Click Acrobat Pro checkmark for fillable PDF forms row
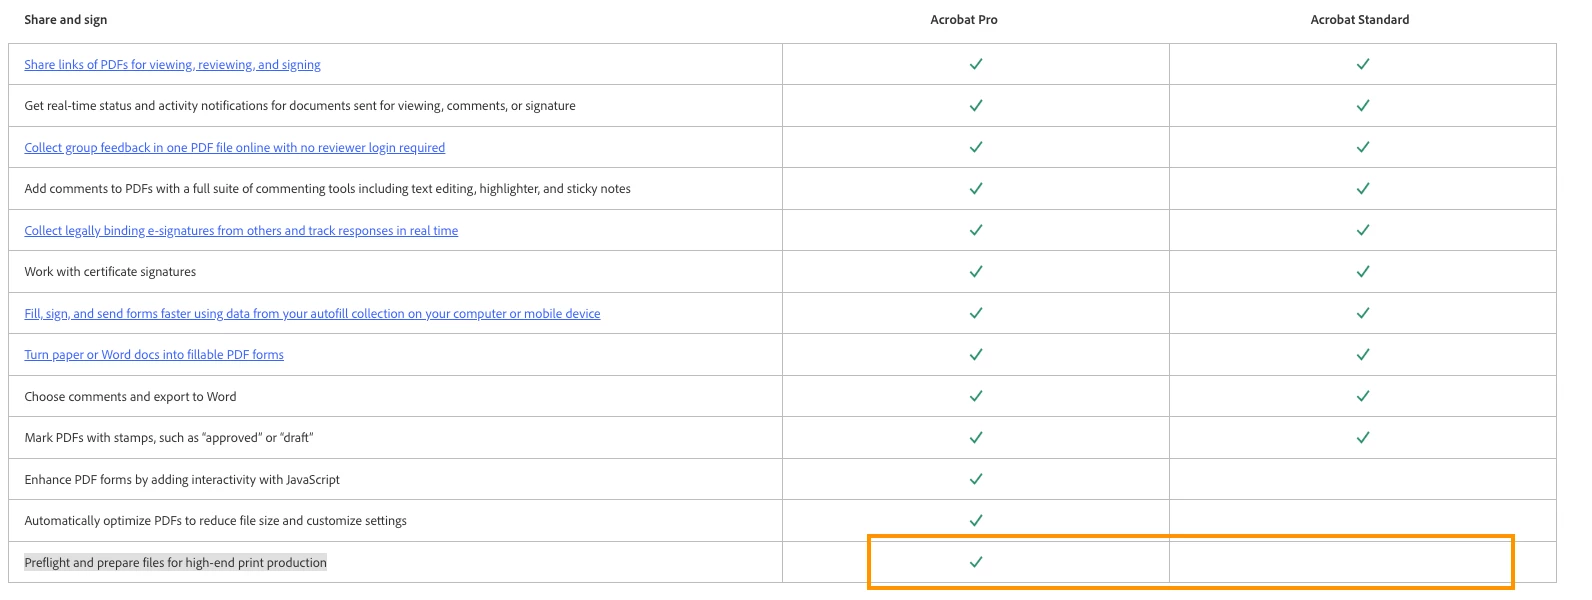The width and height of the screenshot is (1592, 600). tap(976, 354)
